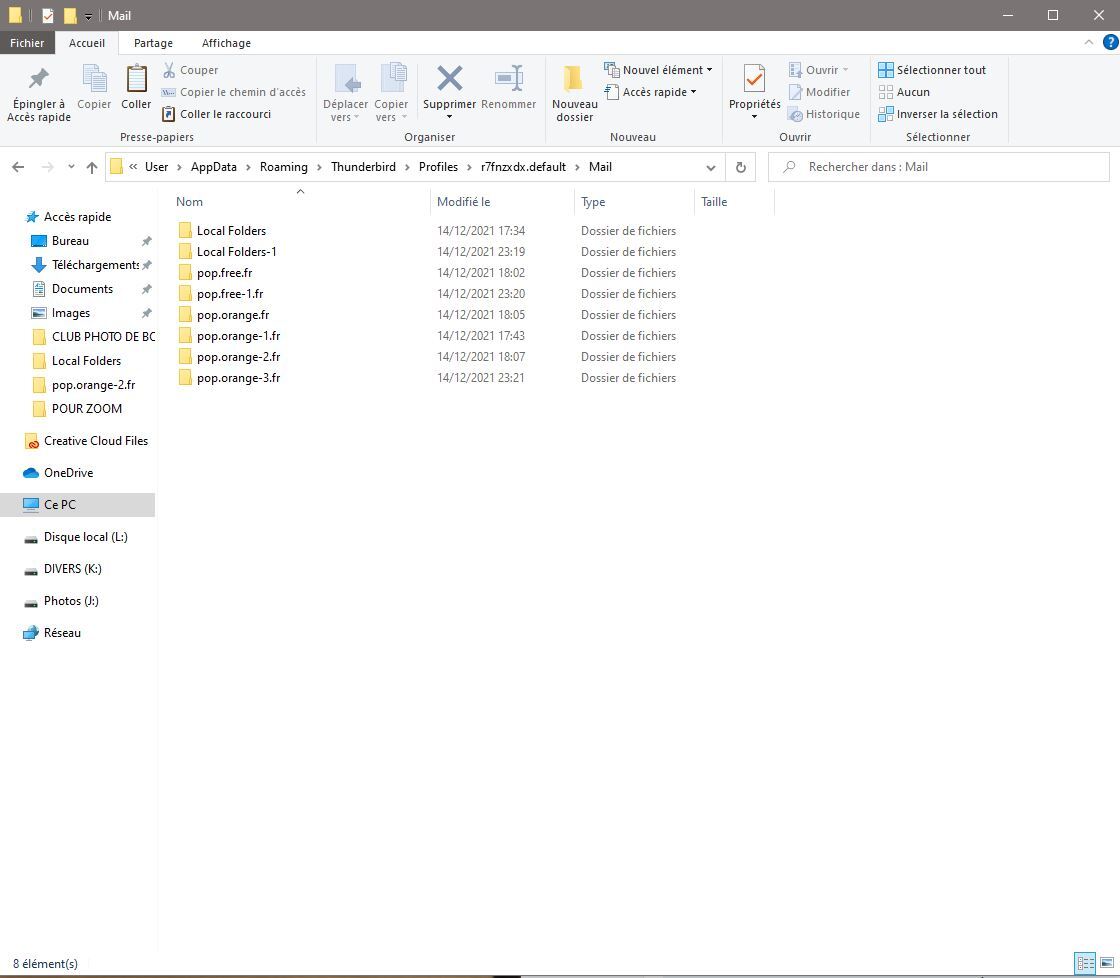1120x978 pixels.
Task: Select Ce PC in sidebar
Action: click(77, 504)
